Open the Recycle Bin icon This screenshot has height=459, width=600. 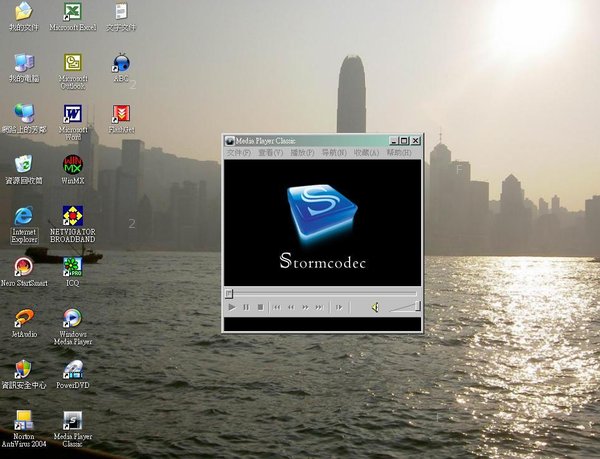point(24,170)
